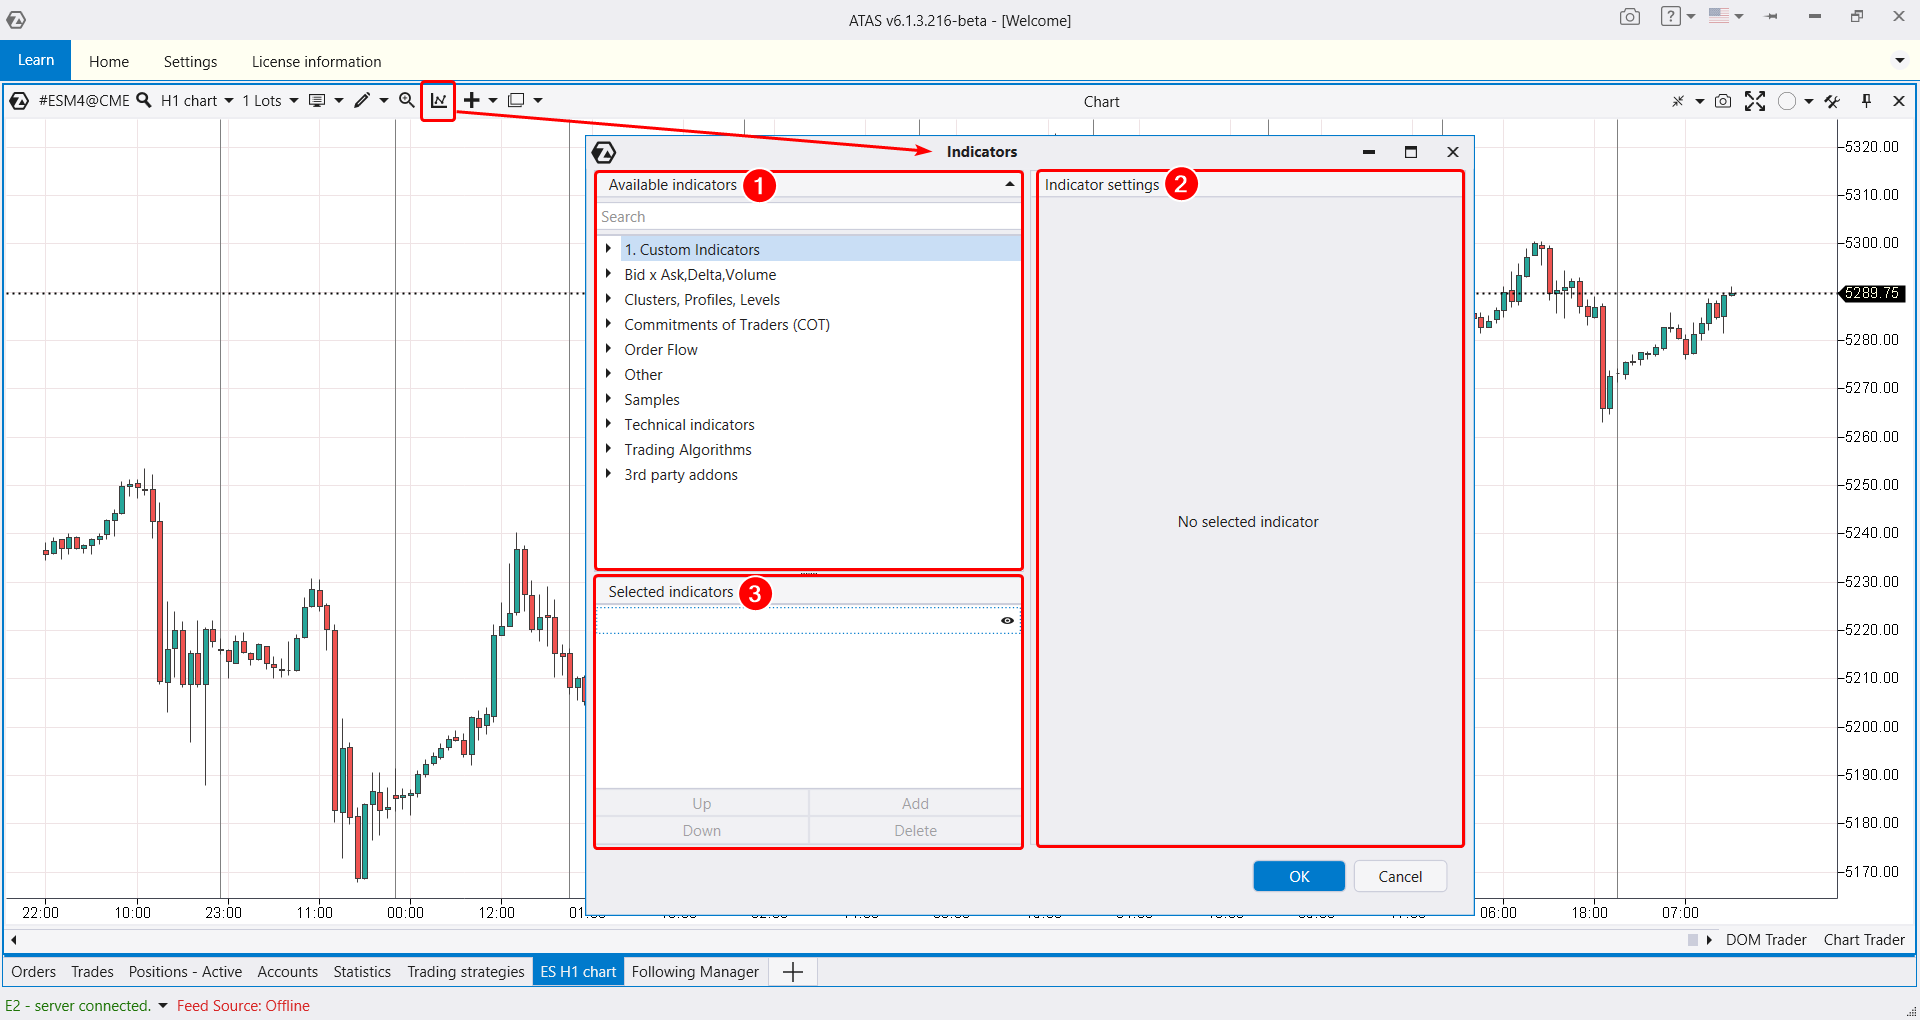Select the pencil drawing tool icon
Image resolution: width=1920 pixels, height=1020 pixels.
click(362, 100)
